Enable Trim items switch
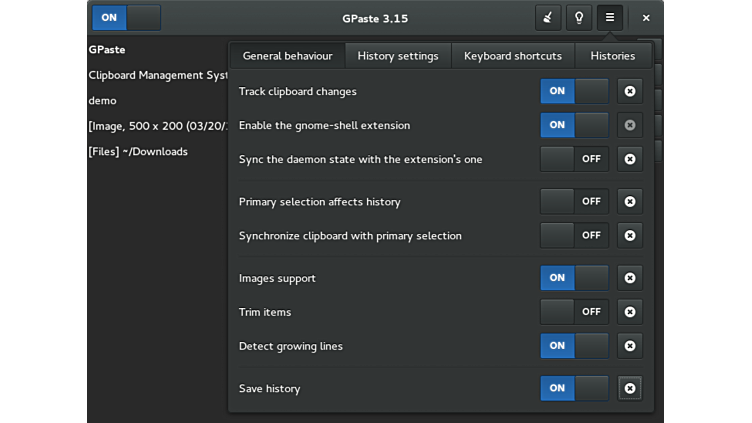Viewport: 752px width, 423px height. tap(574, 312)
